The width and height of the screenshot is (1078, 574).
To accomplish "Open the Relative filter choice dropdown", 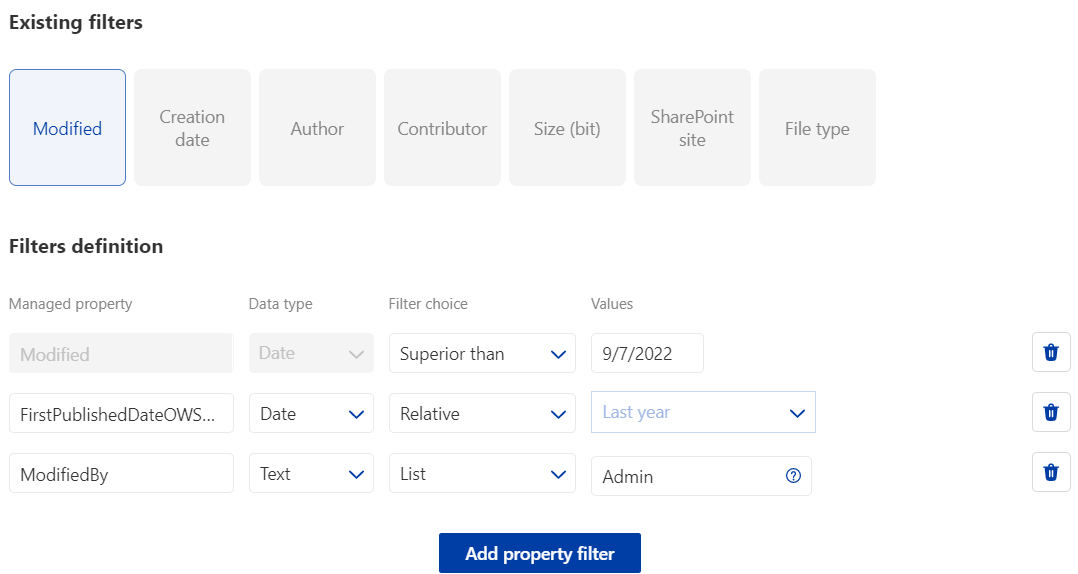I will tap(482, 413).
